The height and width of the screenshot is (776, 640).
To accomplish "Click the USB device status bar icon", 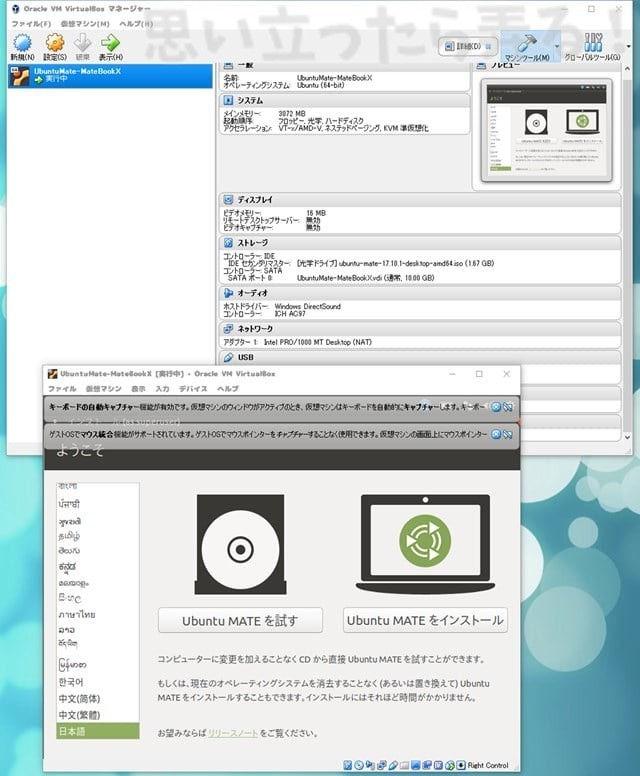I will [x=393, y=765].
